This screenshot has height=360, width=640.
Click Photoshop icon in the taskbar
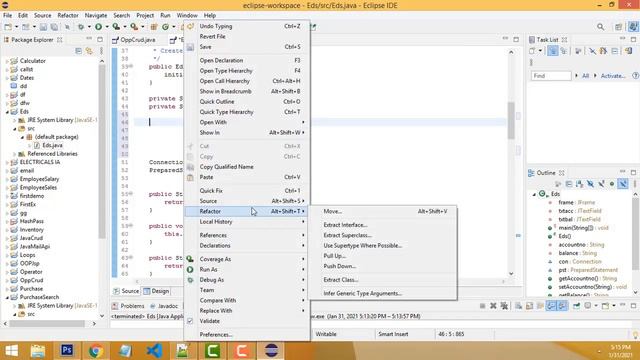tap(67, 350)
